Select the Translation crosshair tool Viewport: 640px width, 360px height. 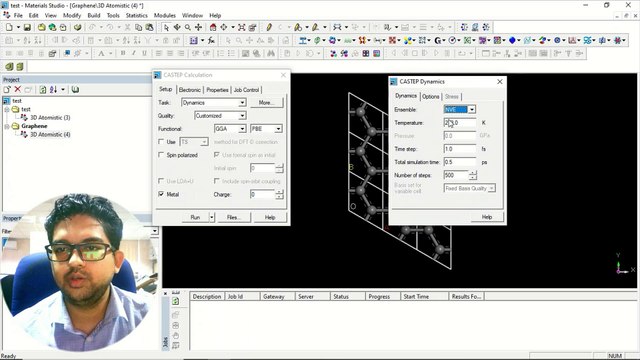[x=198, y=27]
